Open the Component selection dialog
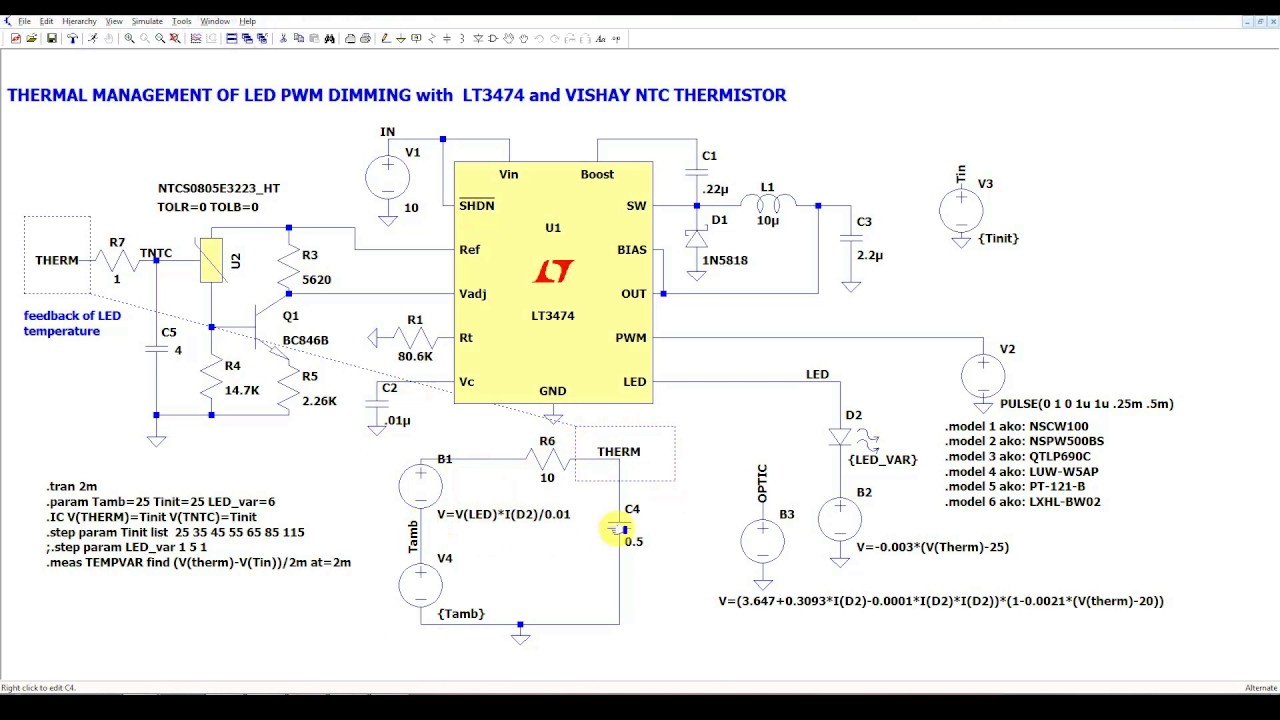 coord(493,38)
